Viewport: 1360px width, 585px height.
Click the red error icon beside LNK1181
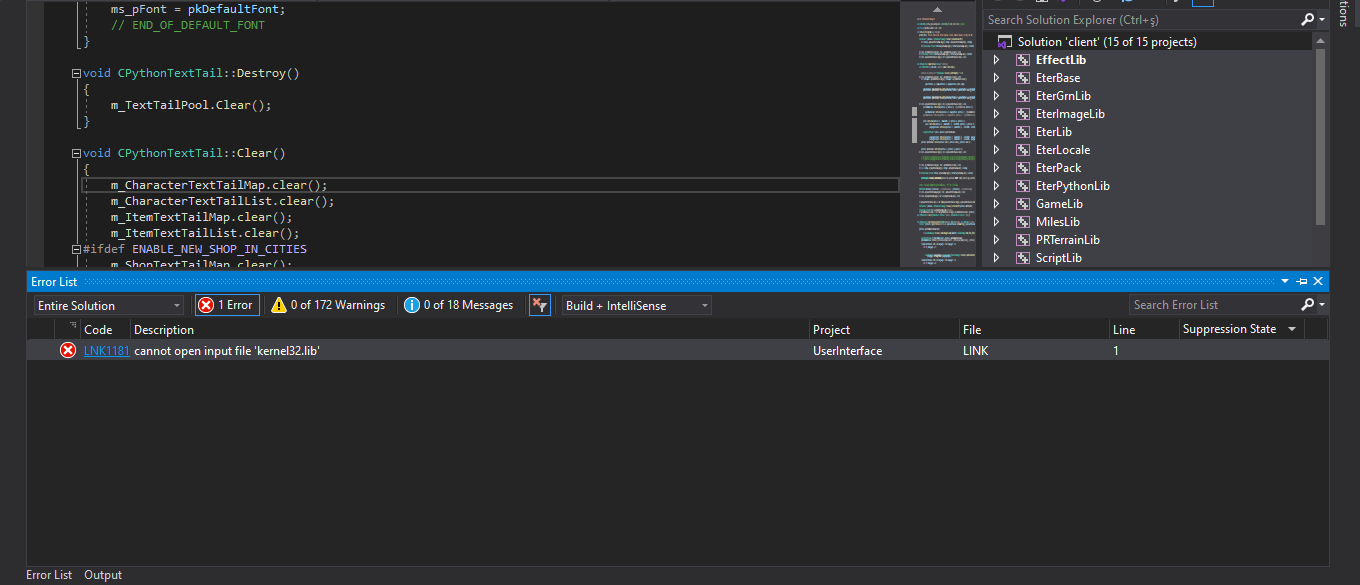pos(68,350)
